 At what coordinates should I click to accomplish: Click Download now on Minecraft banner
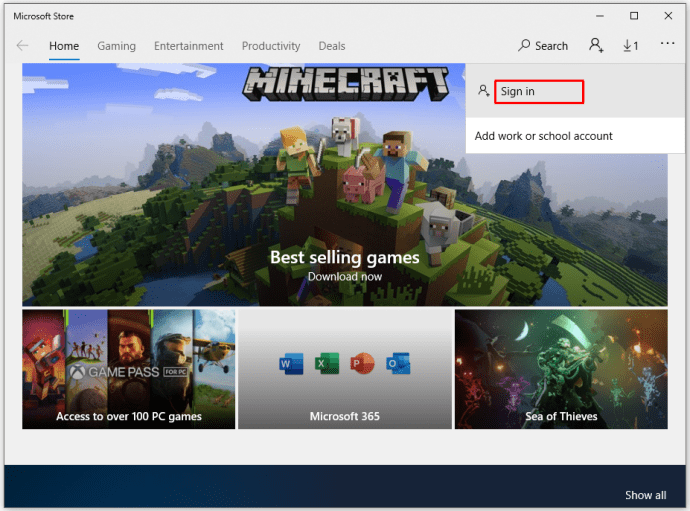click(345, 277)
